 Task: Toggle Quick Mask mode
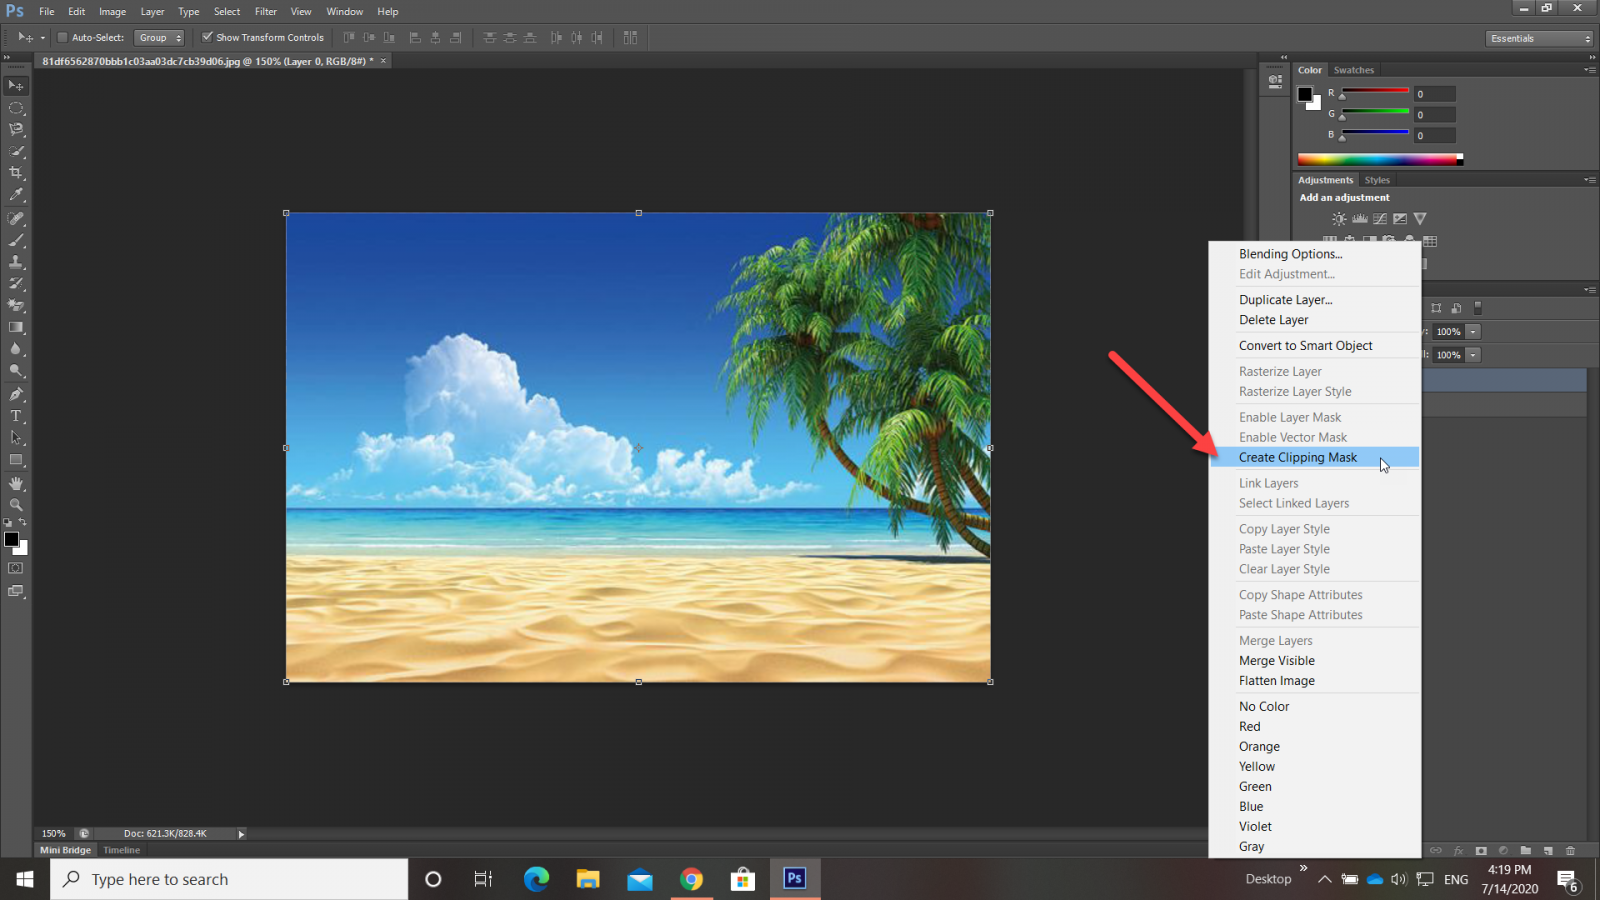pyautogui.click(x=16, y=568)
